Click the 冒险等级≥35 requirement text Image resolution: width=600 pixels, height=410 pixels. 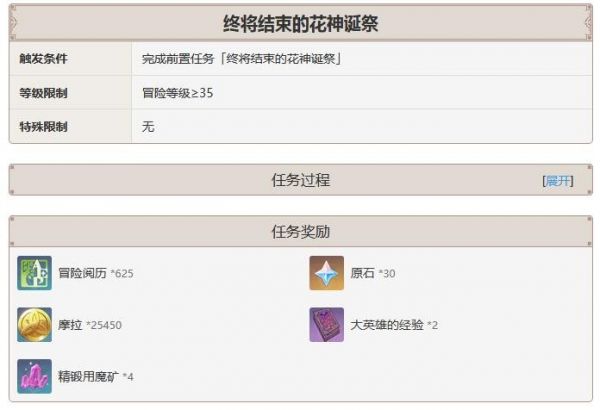pyautogui.click(x=178, y=93)
